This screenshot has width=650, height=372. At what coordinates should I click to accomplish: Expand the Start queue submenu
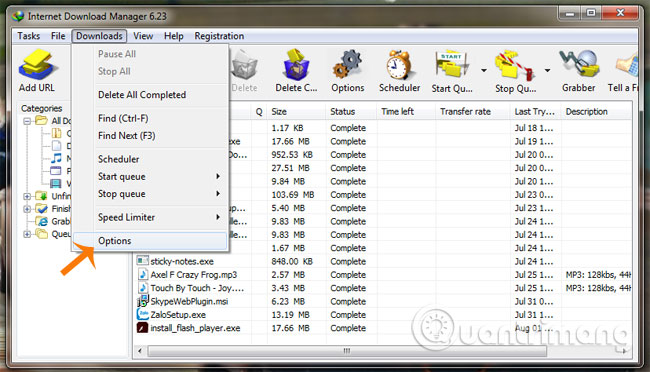pos(218,176)
